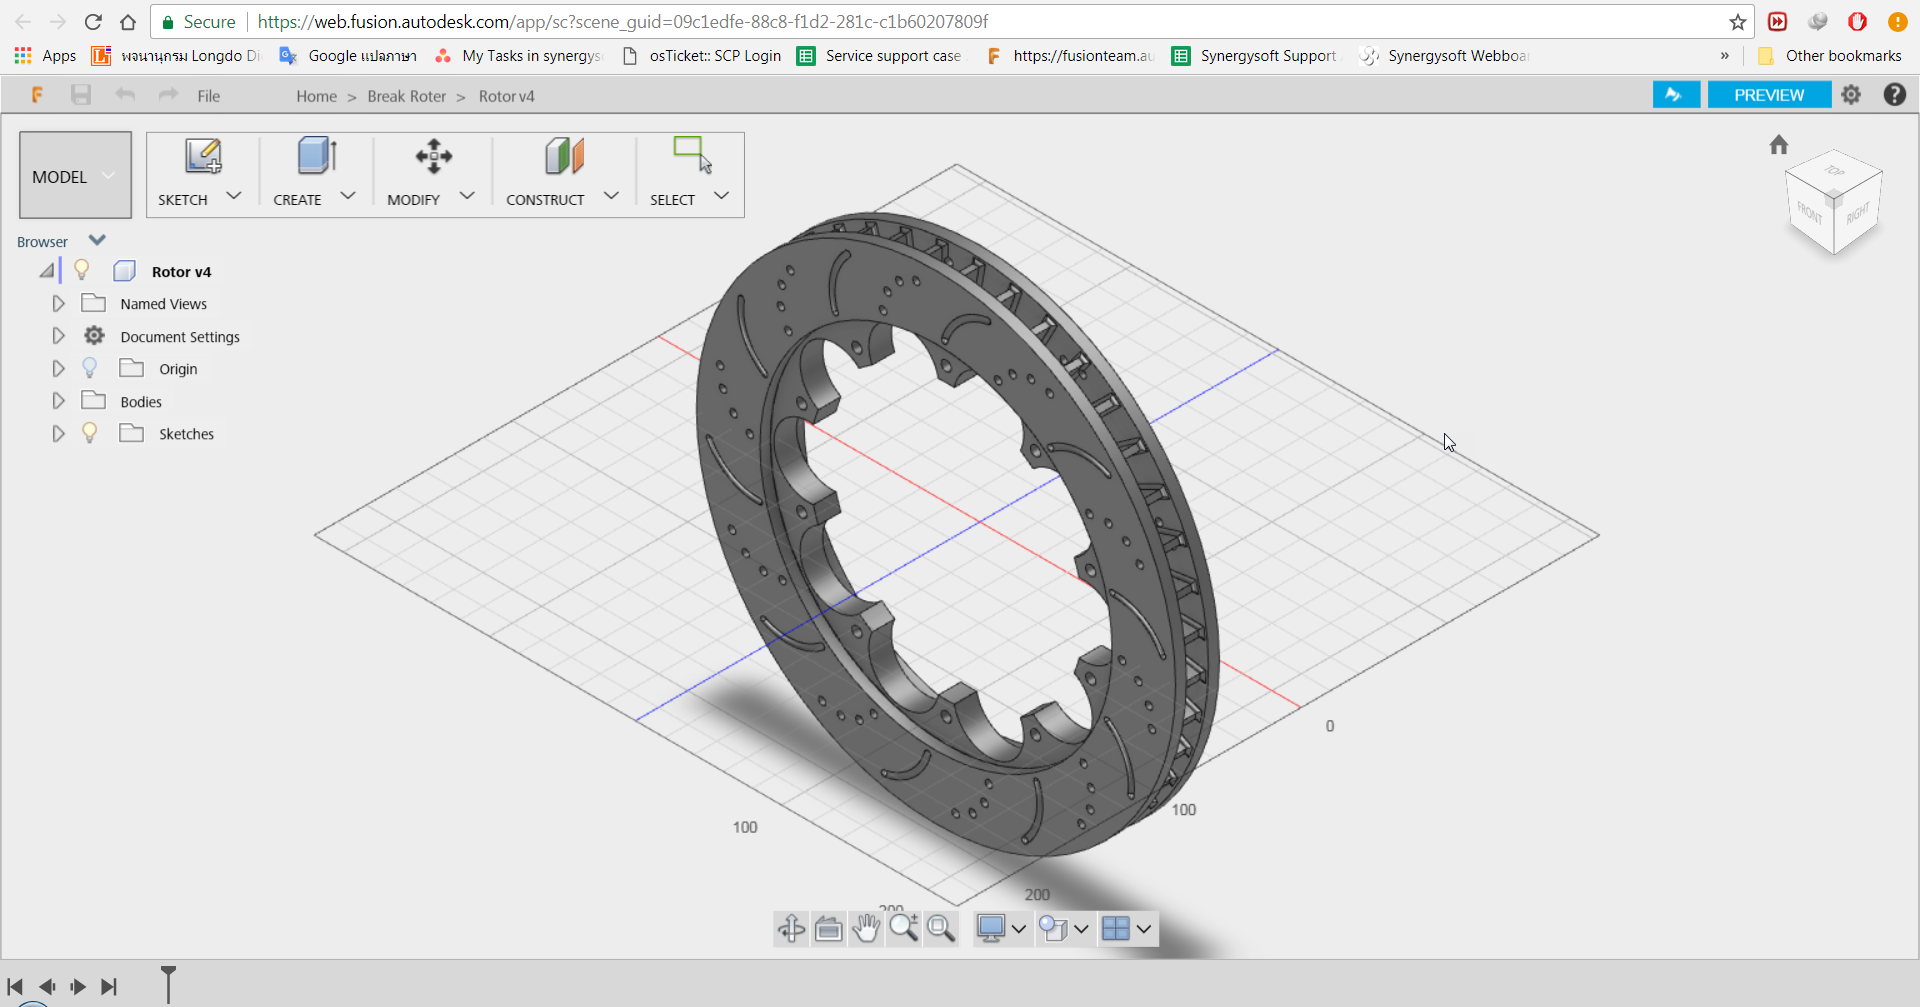Expand the Bodies folder in the browser
This screenshot has width=1920, height=1007.
point(58,400)
